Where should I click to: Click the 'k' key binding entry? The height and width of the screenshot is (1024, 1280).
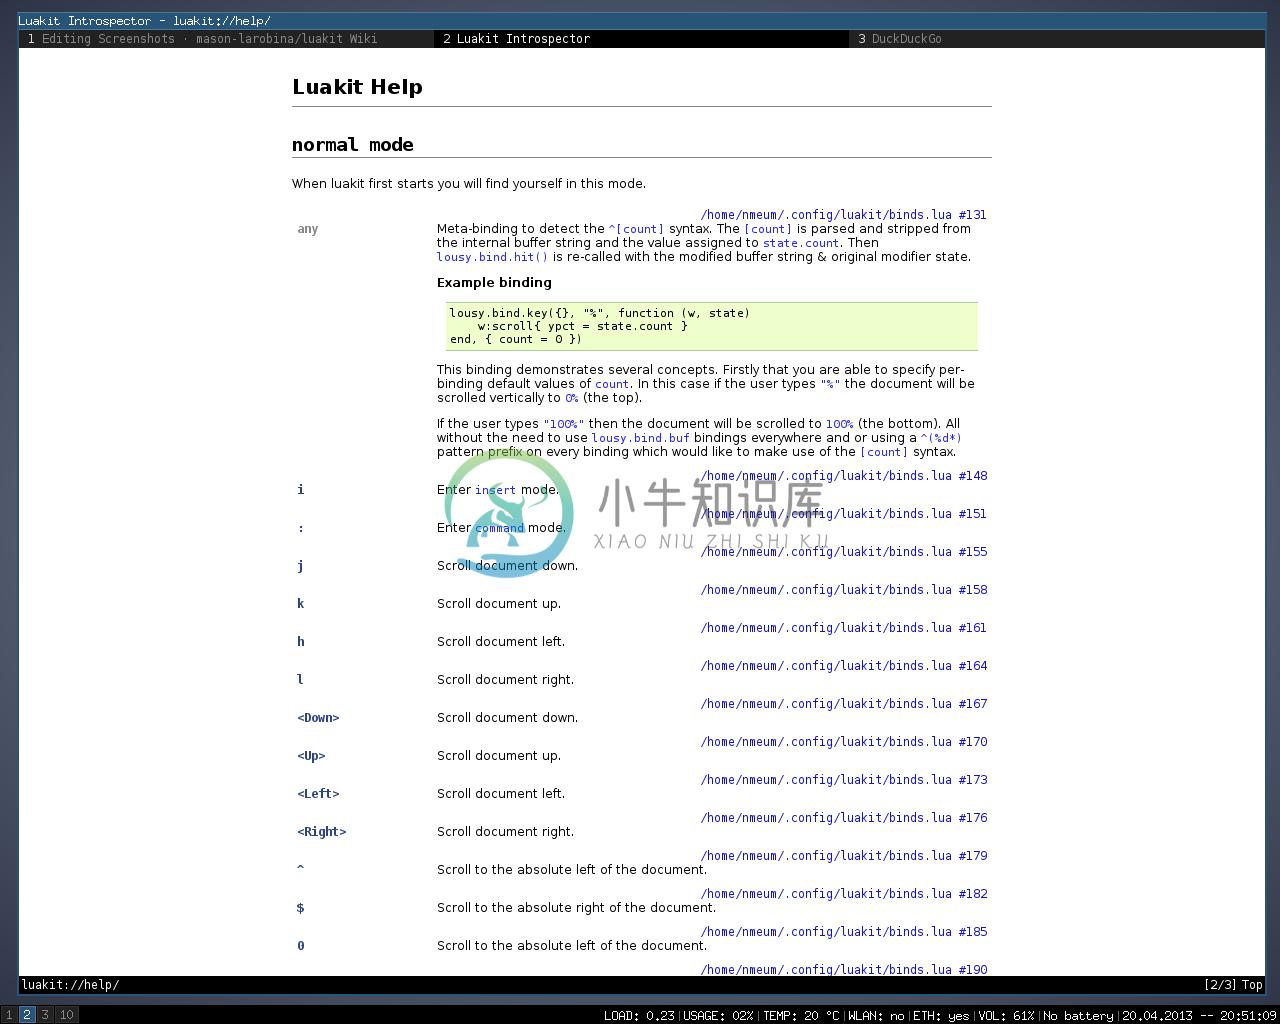coord(300,604)
